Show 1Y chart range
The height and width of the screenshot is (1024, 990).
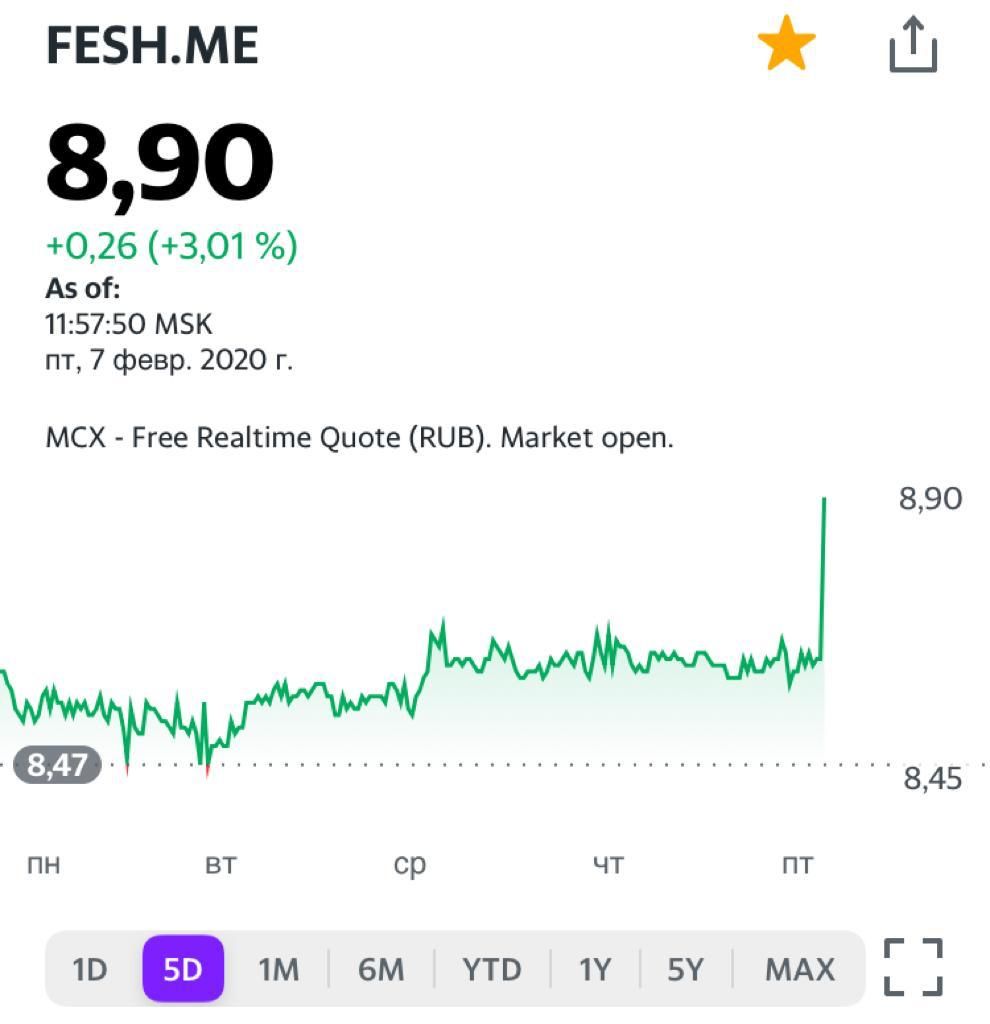click(596, 969)
